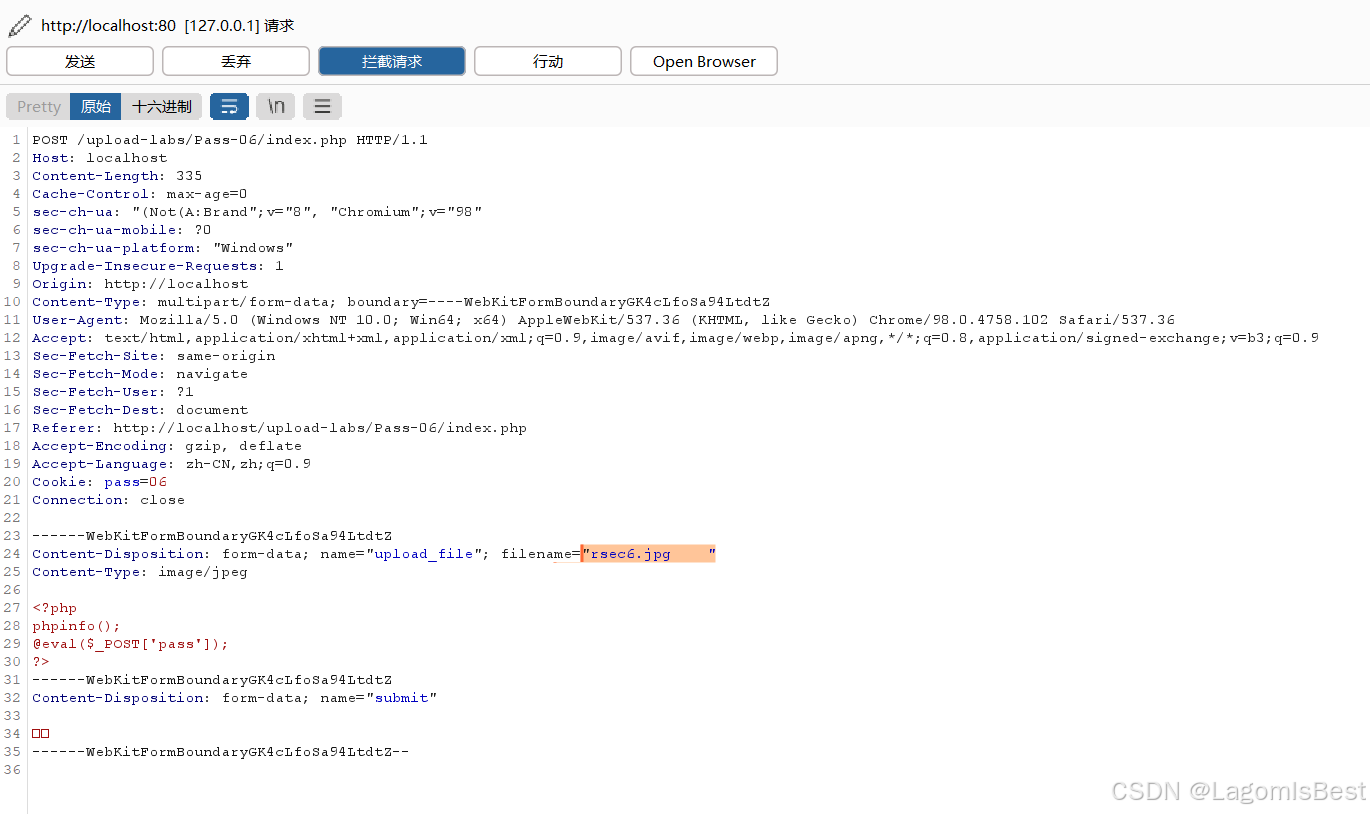Click the Connection: close line
Viewport: 1370px width, 814px height.
pyautogui.click(x=108, y=500)
